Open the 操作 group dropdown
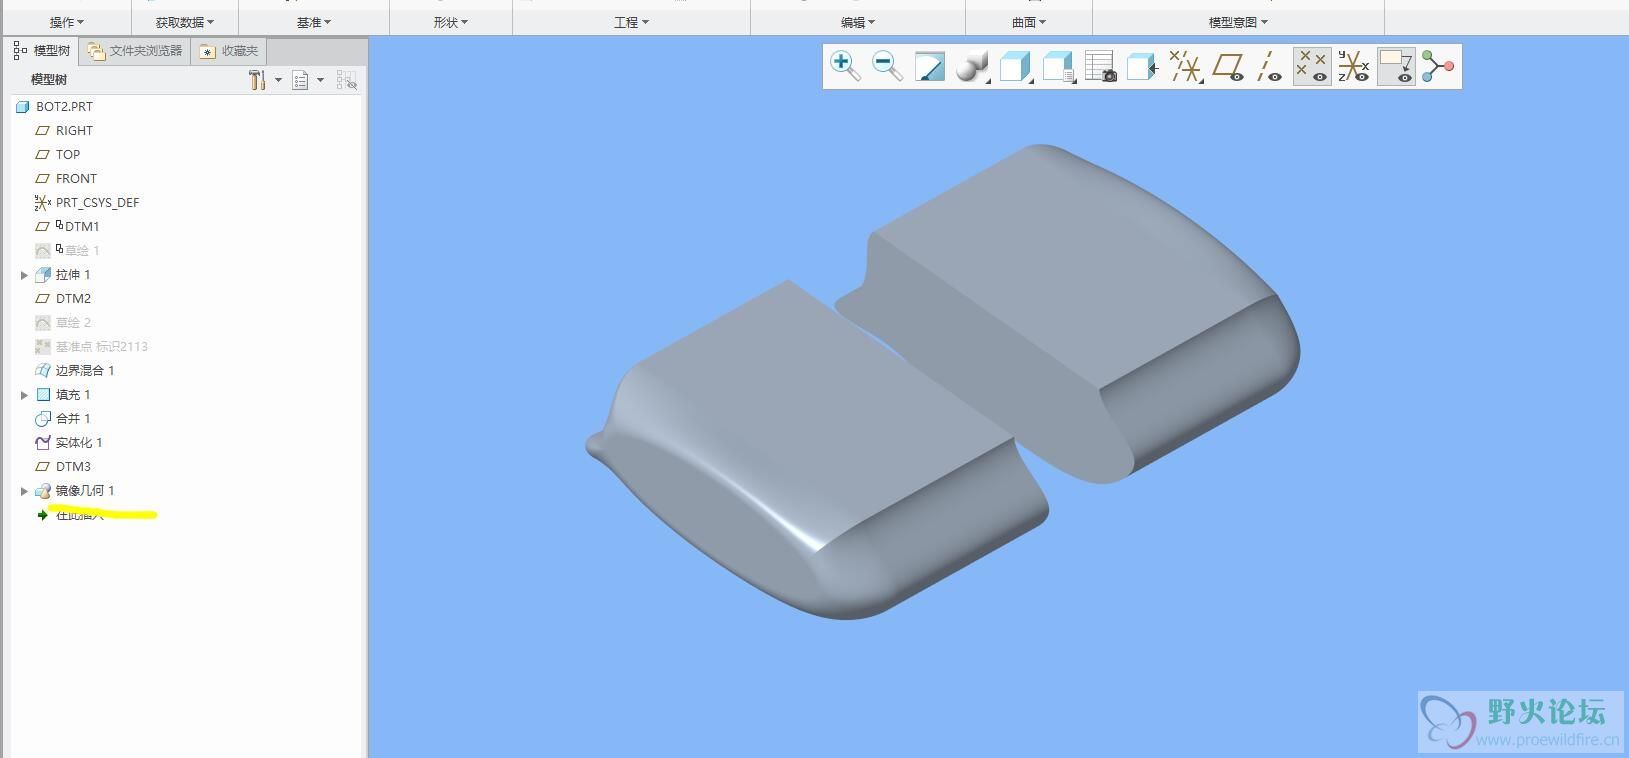 (67, 22)
